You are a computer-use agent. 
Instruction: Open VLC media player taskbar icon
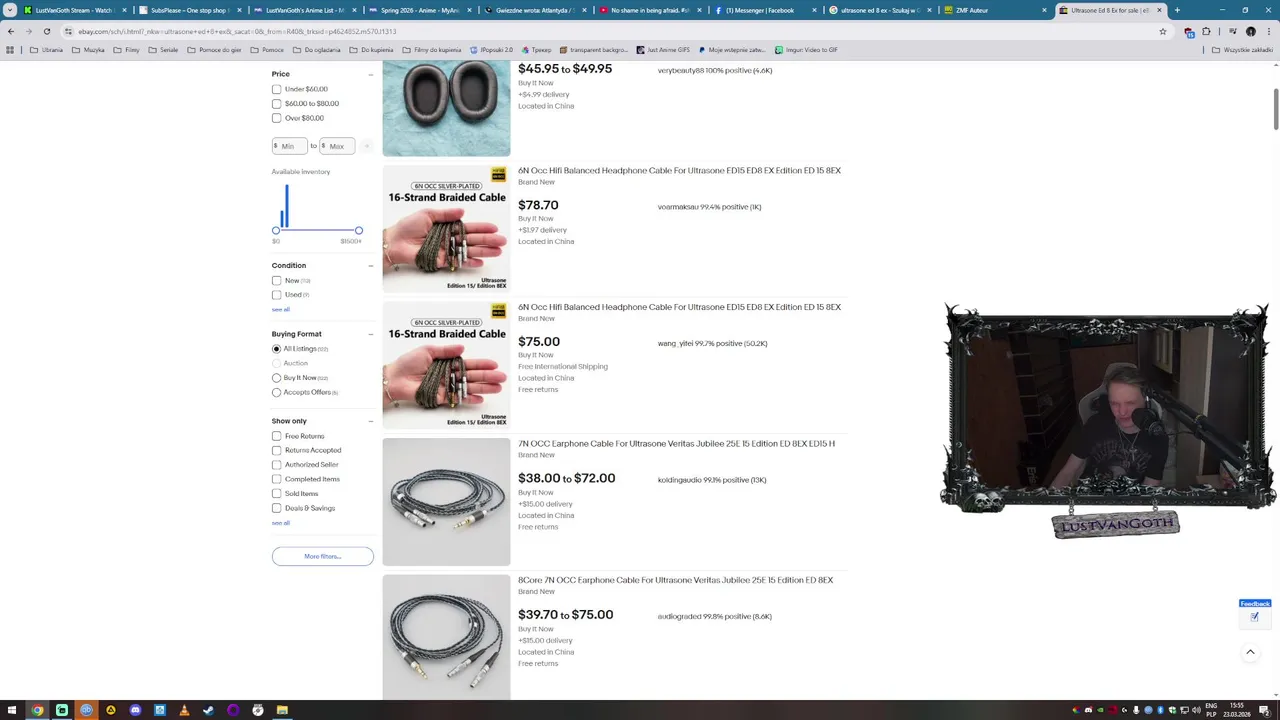(x=184, y=710)
